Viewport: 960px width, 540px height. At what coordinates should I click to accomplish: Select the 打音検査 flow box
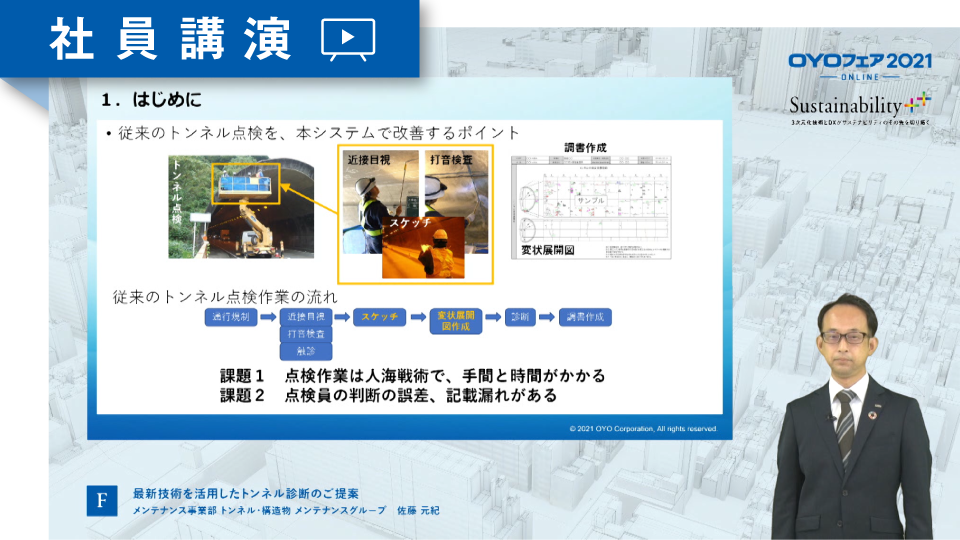pos(306,334)
